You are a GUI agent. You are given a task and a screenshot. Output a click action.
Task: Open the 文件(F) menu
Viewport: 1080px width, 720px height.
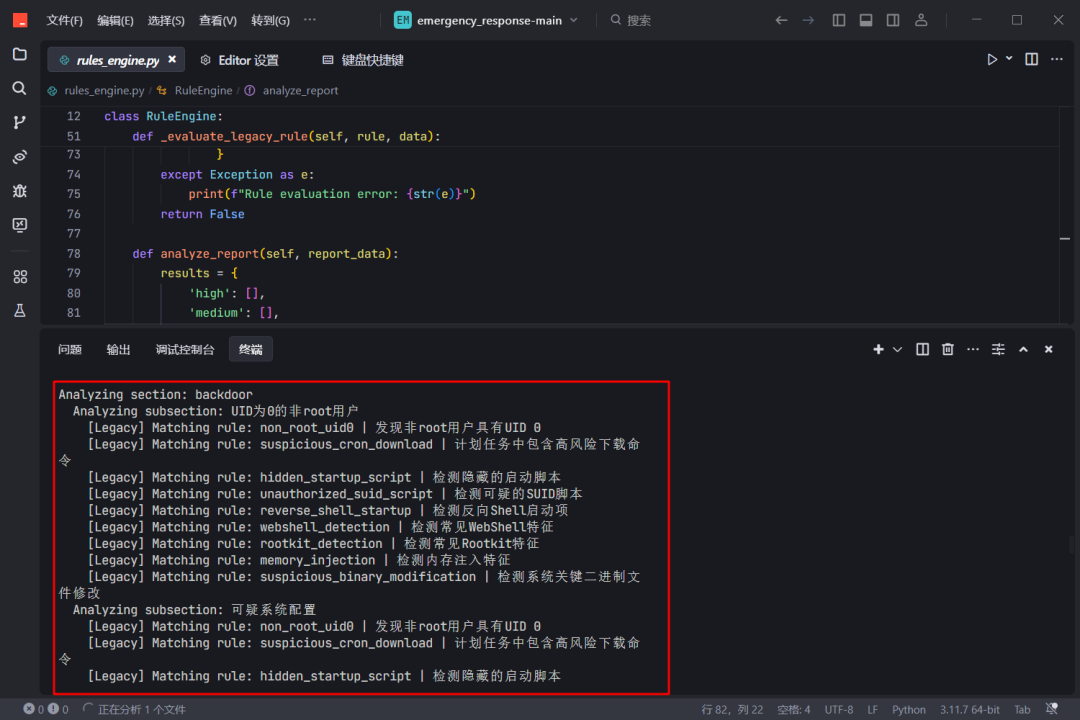(x=65, y=21)
